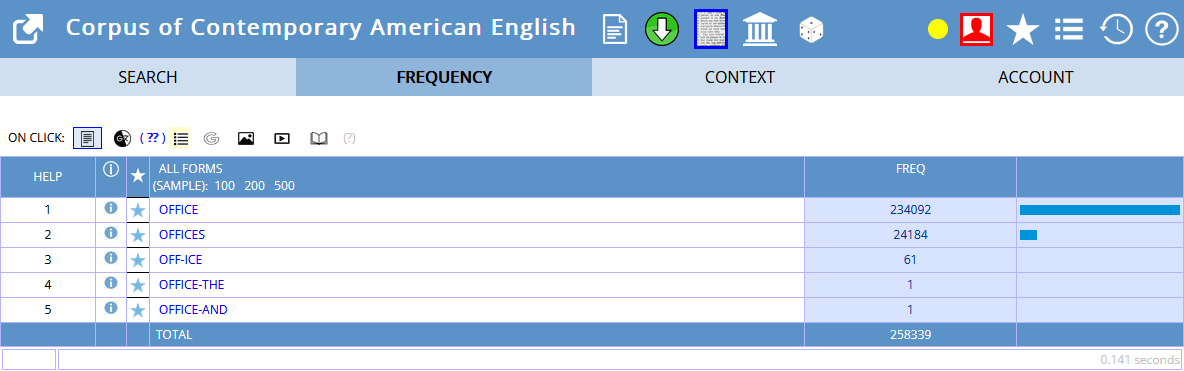1184x371 pixels.
Task: Switch to the ACCOUNT tab
Action: [x=1036, y=77]
